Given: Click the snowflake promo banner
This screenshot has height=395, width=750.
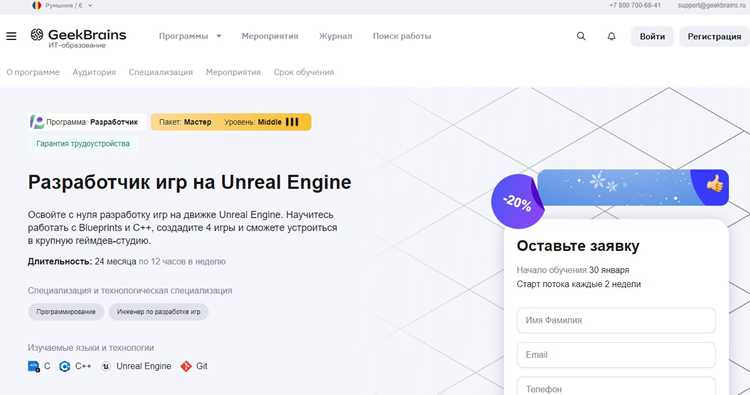Looking at the screenshot, I should pos(633,187).
